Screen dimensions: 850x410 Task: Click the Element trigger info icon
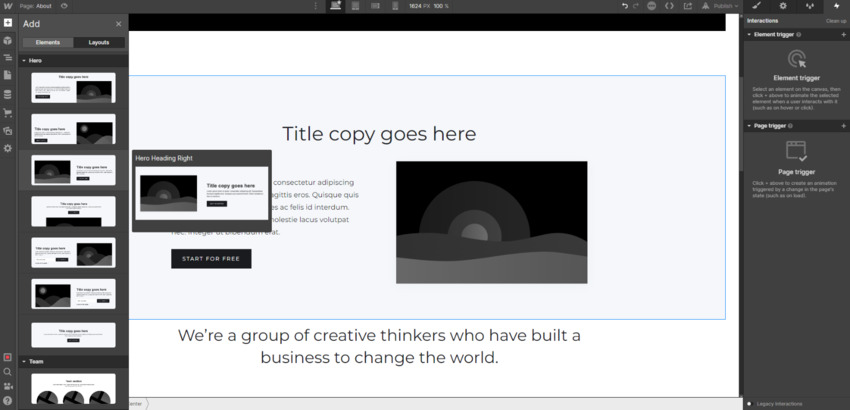click(799, 34)
